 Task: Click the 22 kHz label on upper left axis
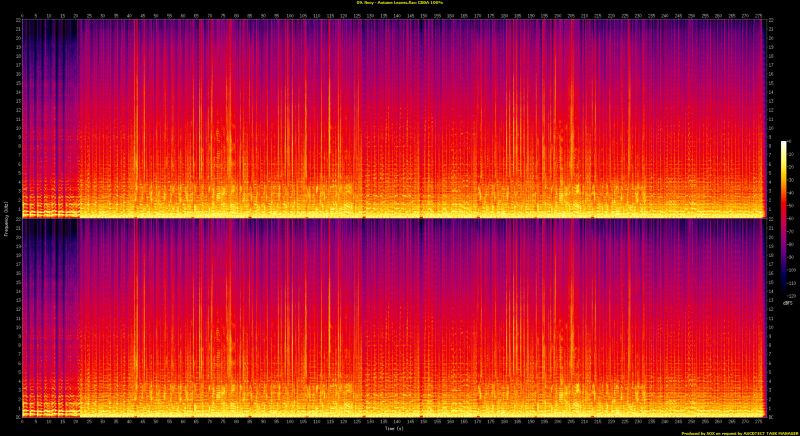16,22
